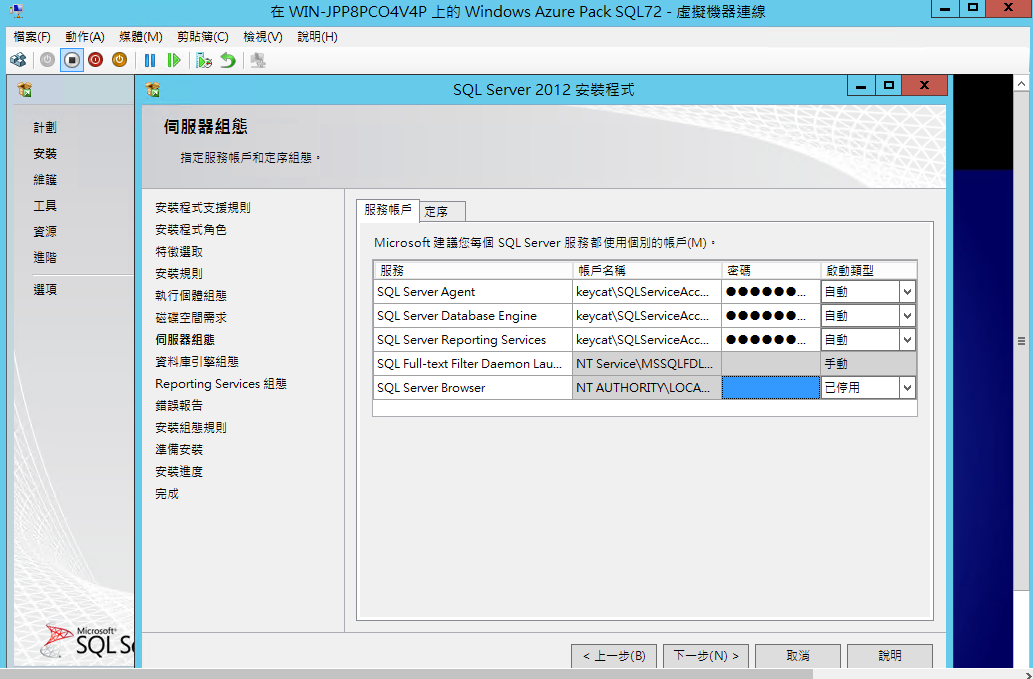Screen dimensions: 1033x679
Task: Click the 服務 column header
Action: (473, 271)
